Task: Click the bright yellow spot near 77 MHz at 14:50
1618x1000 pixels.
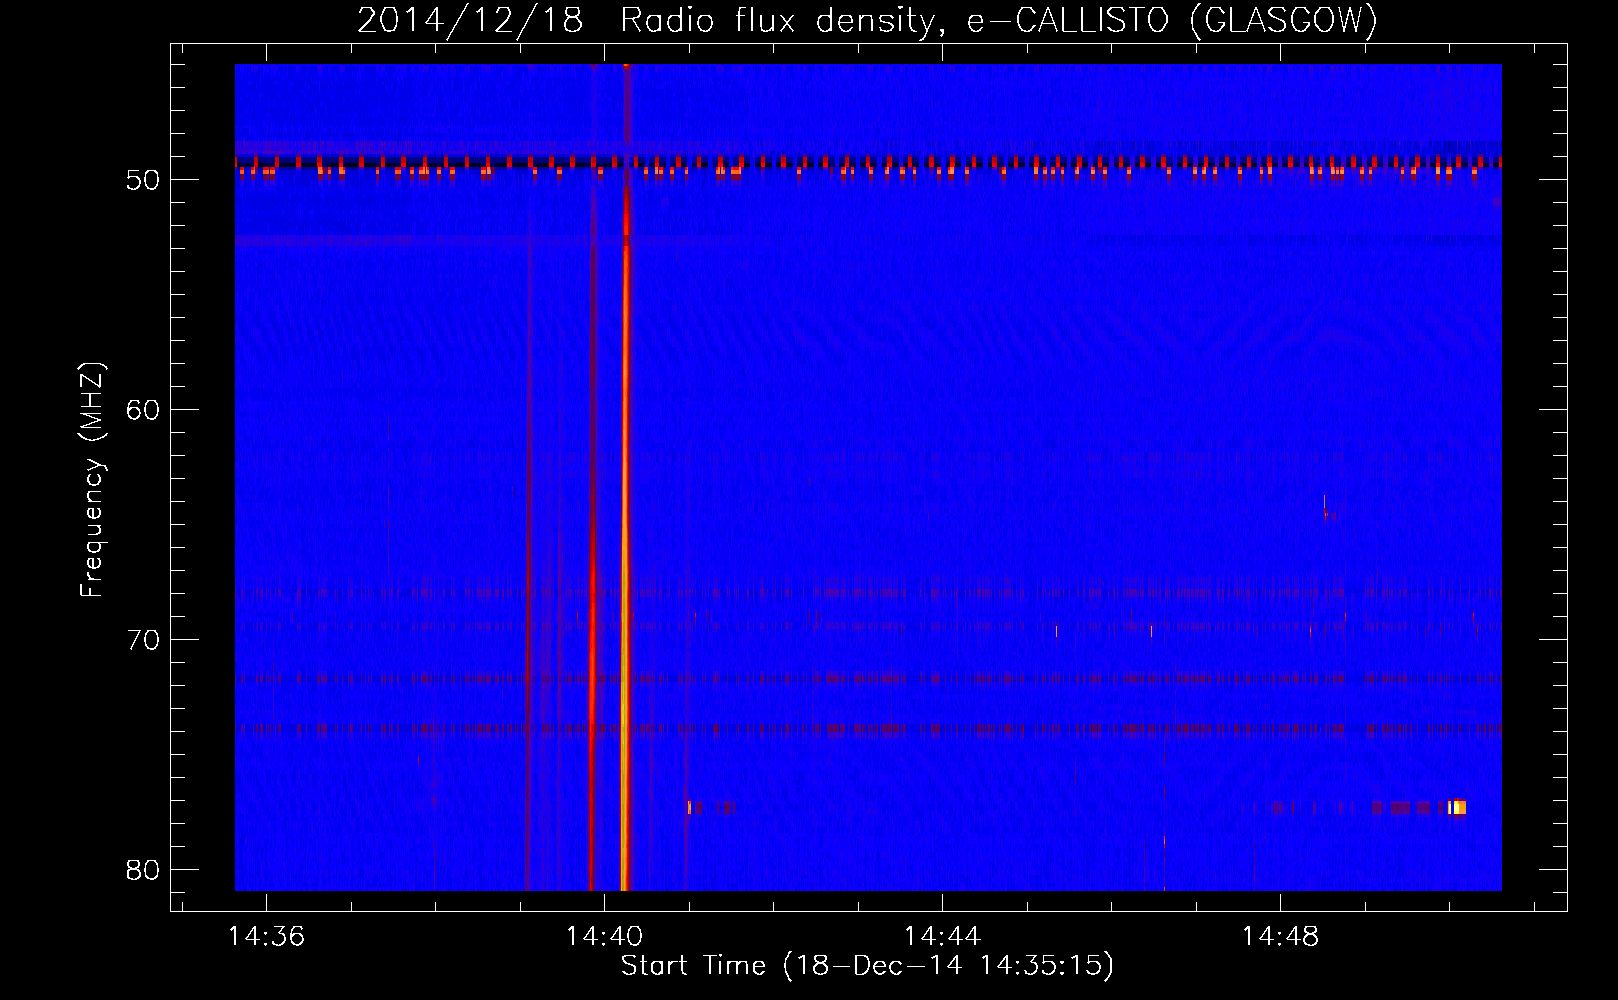Action: [x=1457, y=807]
